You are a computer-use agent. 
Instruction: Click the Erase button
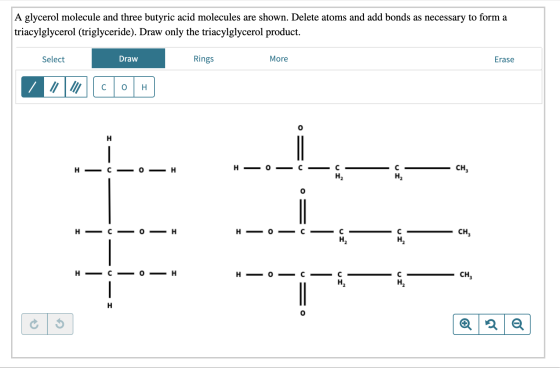[x=504, y=59]
